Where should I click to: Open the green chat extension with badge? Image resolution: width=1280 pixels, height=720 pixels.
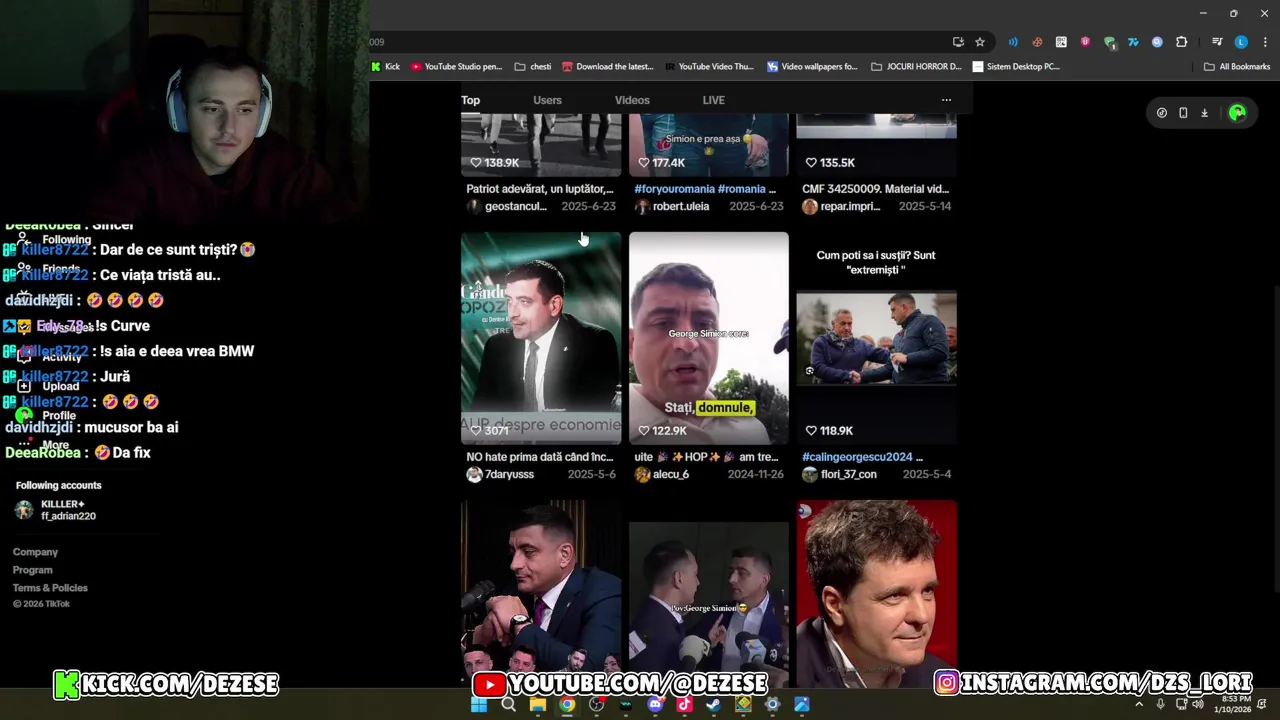click(x=1109, y=42)
